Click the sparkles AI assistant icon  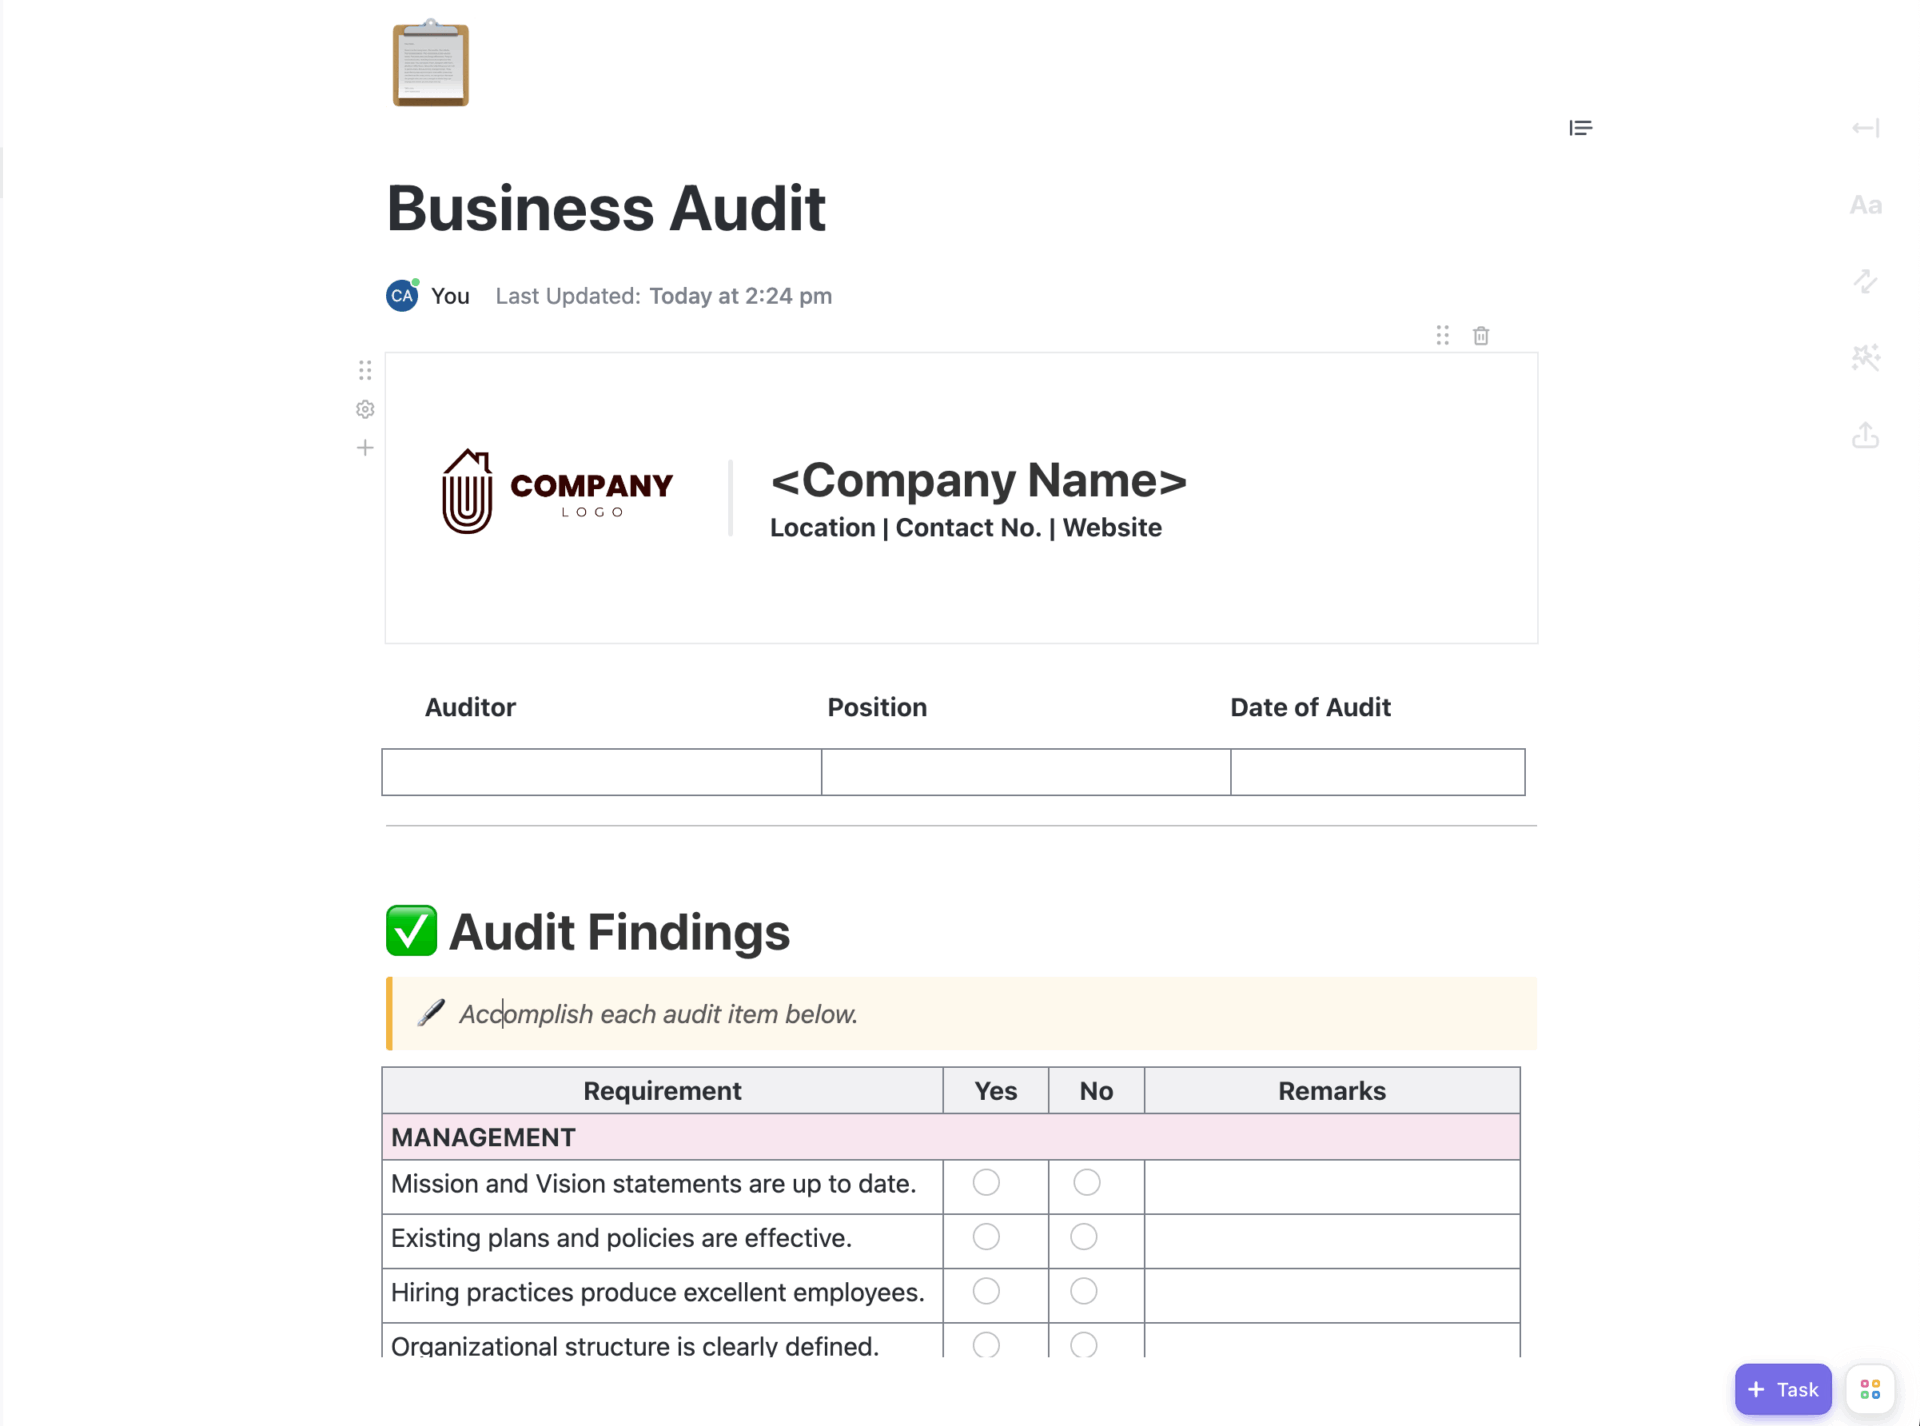(1864, 357)
